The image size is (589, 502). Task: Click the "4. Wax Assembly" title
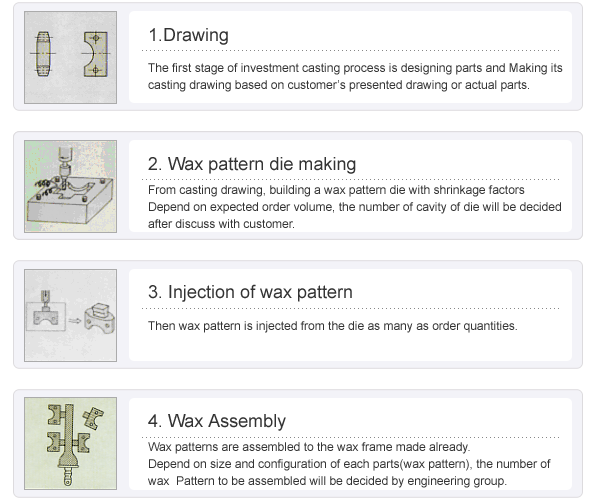tap(217, 421)
